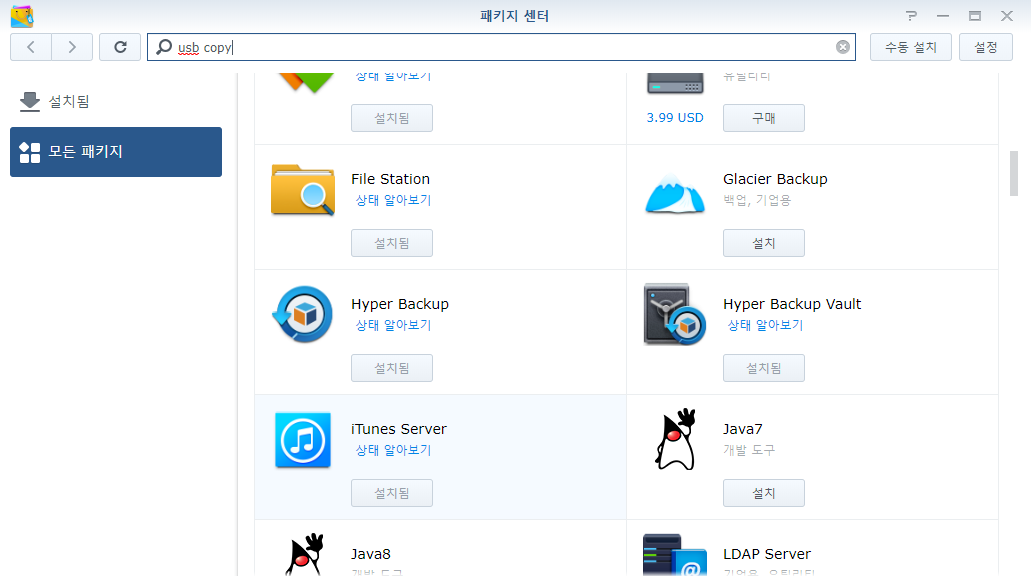1031x576 pixels.
Task: Click the 3.99 USD price link
Action: 675,118
